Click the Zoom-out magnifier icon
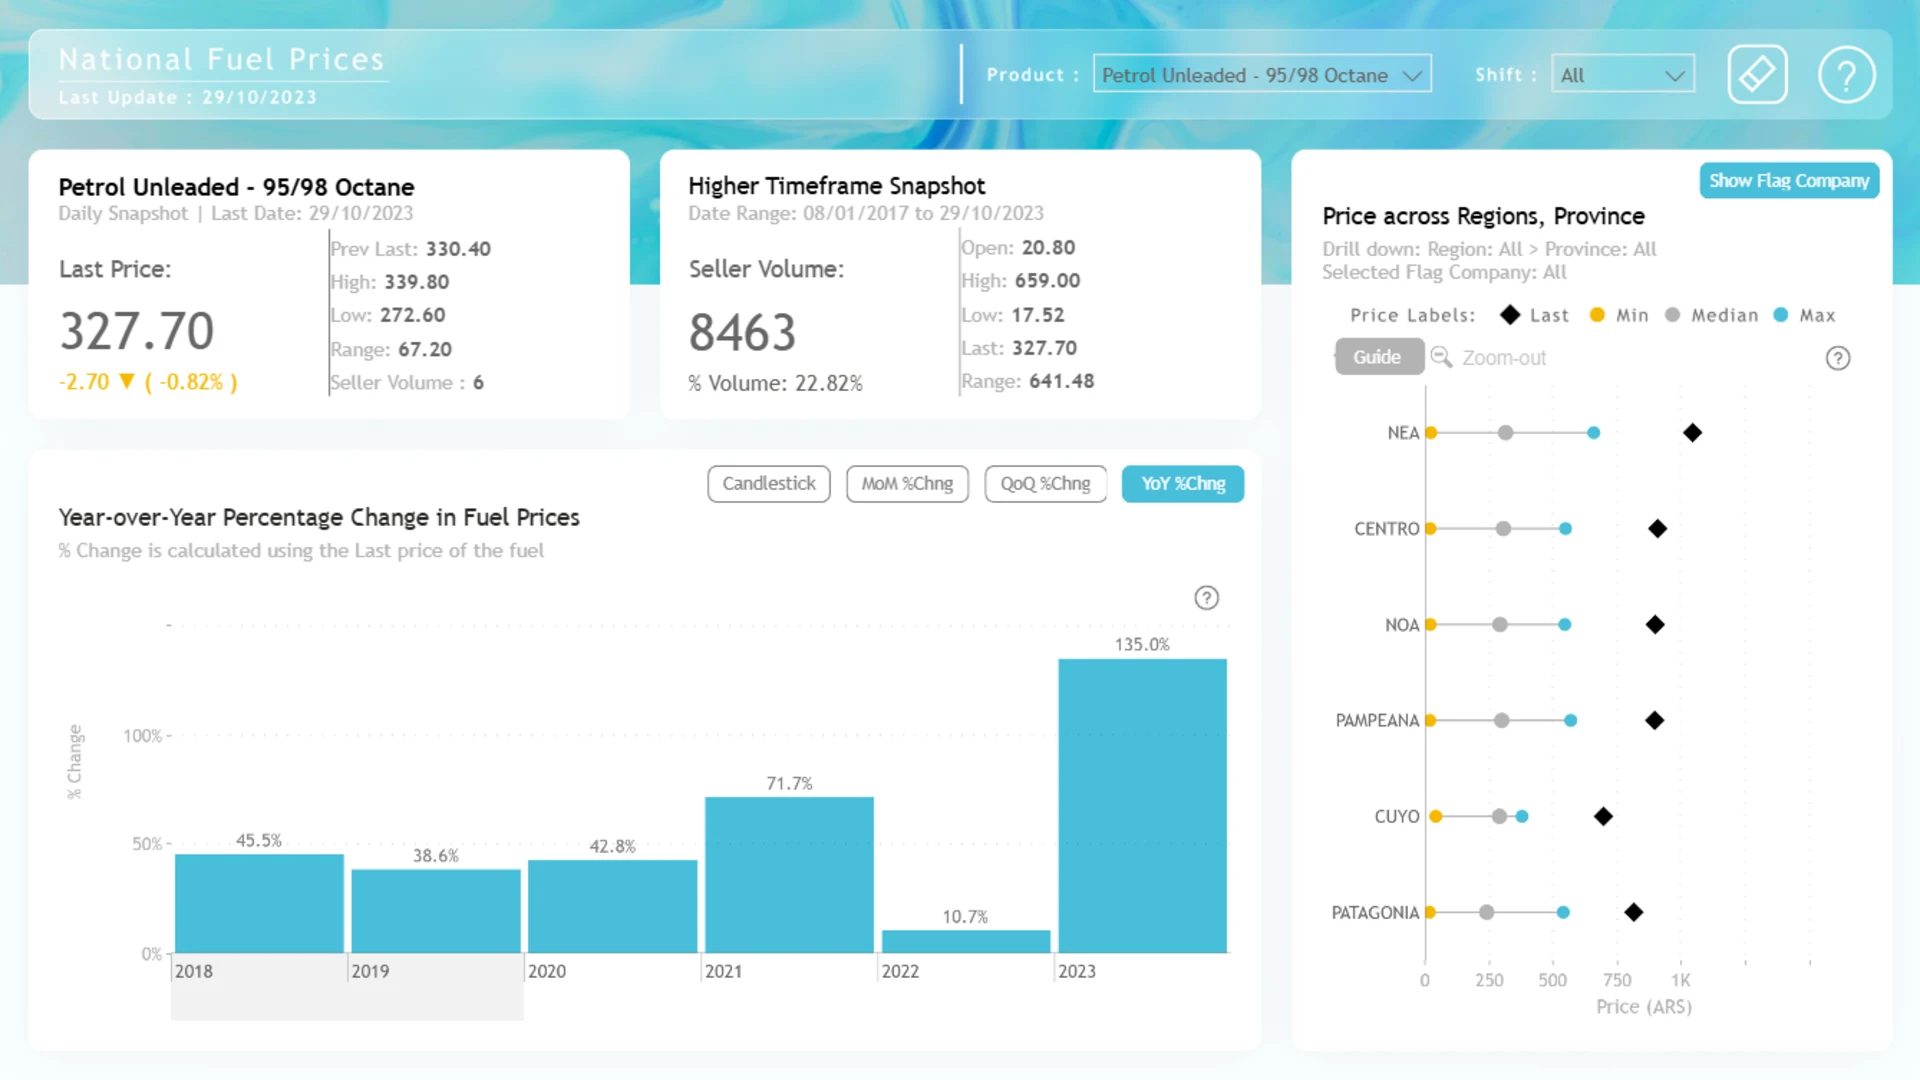This screenshot has width=1920, height=1080. (1441, 357)
